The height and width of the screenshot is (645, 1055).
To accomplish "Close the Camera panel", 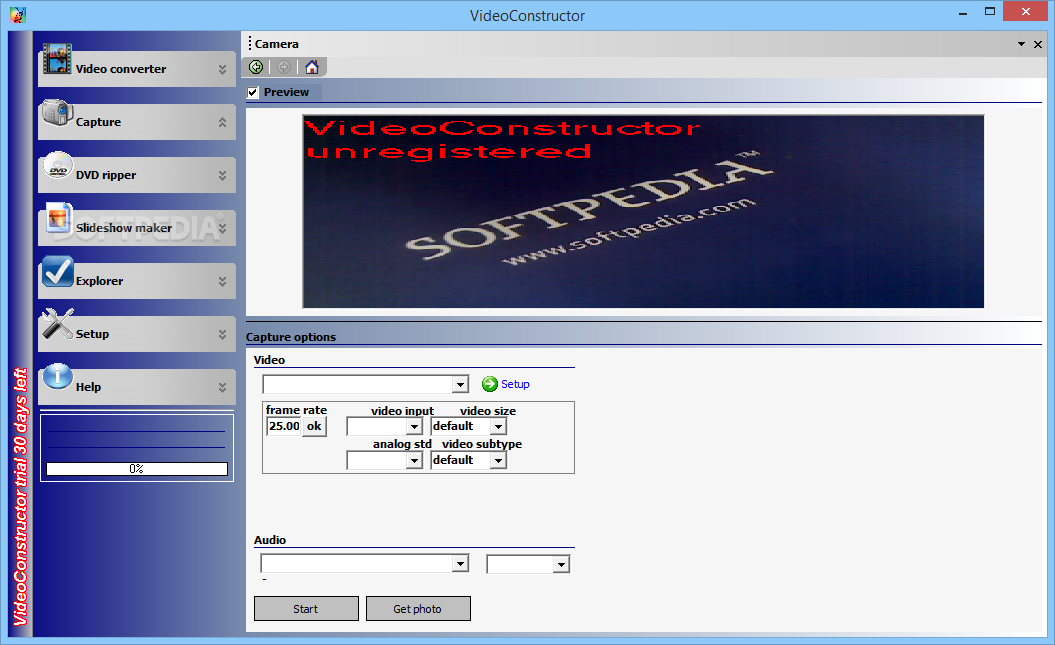I will [x=1038, y=44].
